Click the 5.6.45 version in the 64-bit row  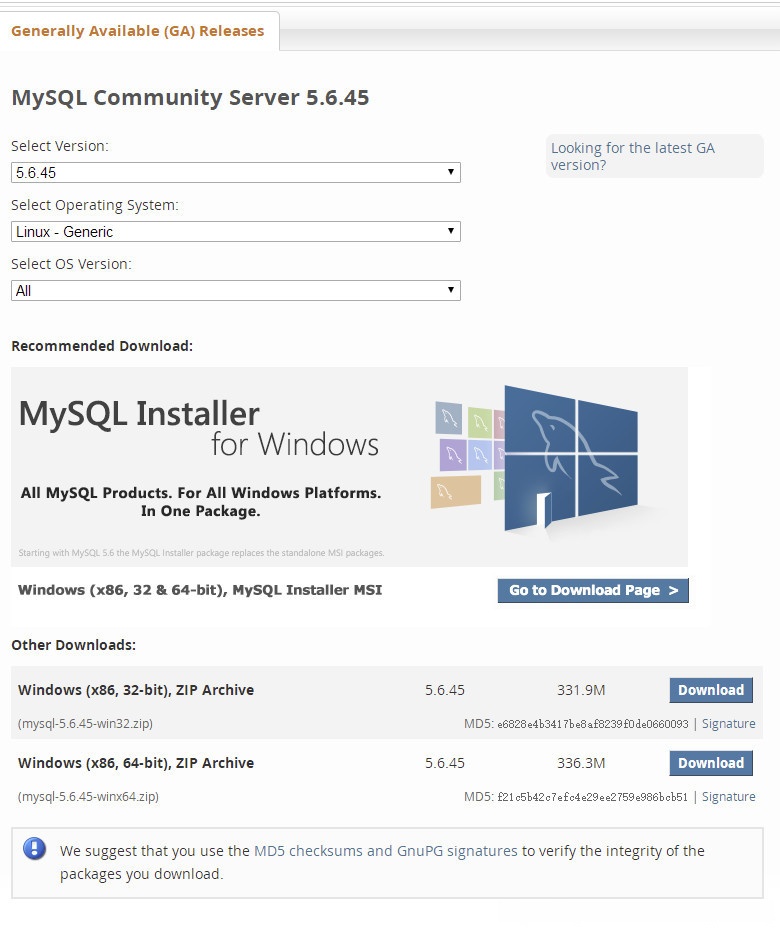point(445,763)
